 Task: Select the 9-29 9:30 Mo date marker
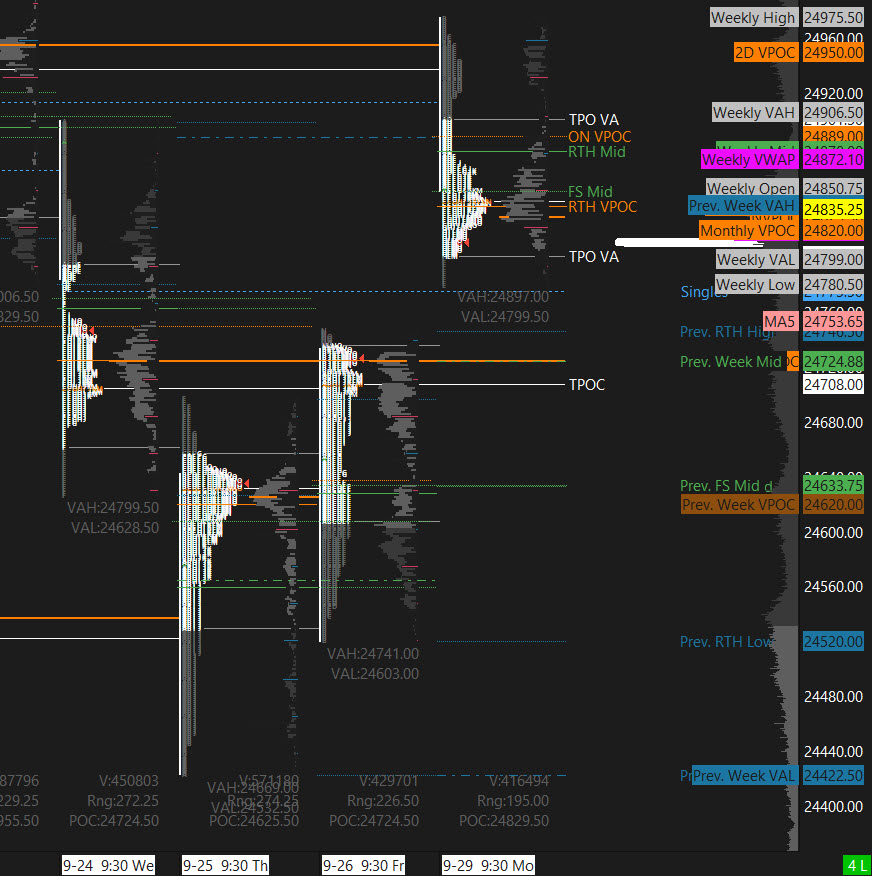pos(488,865)
